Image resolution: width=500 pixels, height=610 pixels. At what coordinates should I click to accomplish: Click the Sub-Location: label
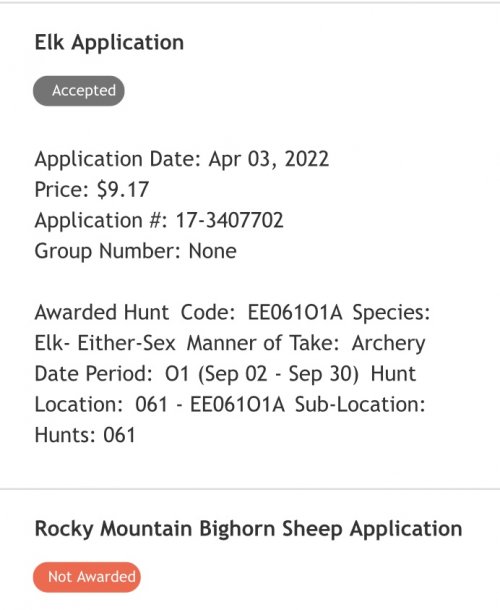360,404
